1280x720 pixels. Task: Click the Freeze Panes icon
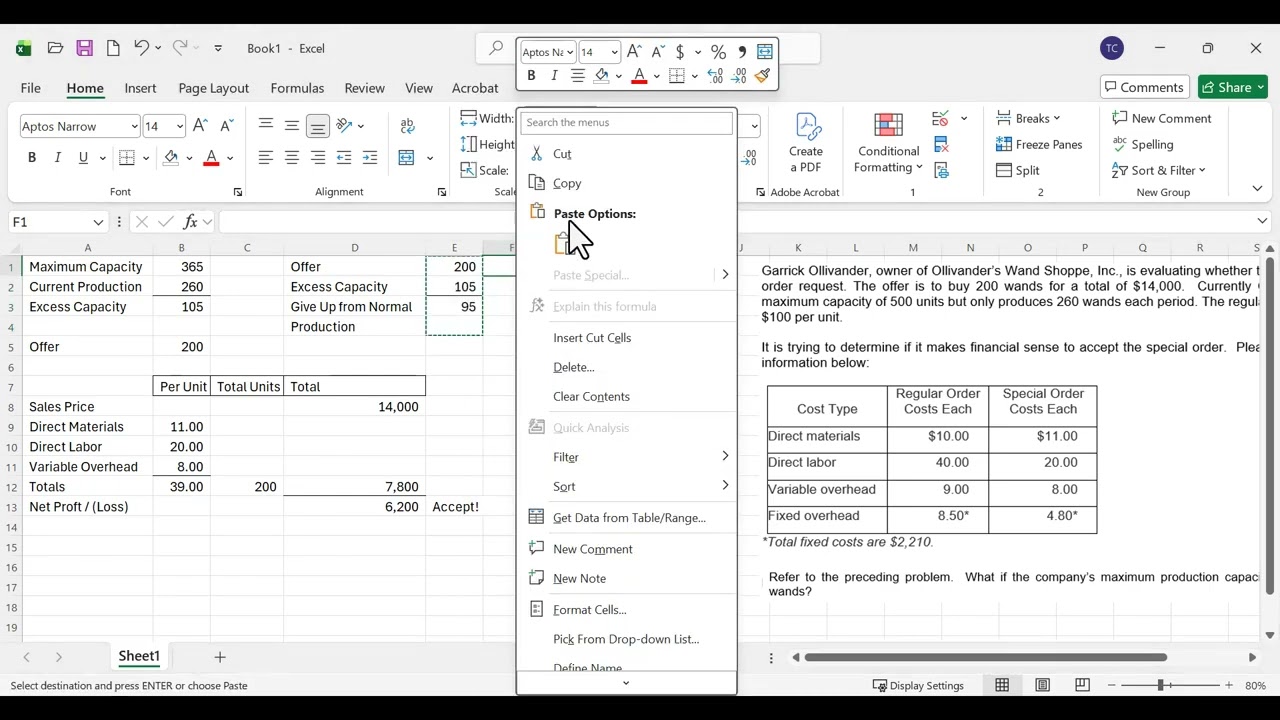[1039, 144]
